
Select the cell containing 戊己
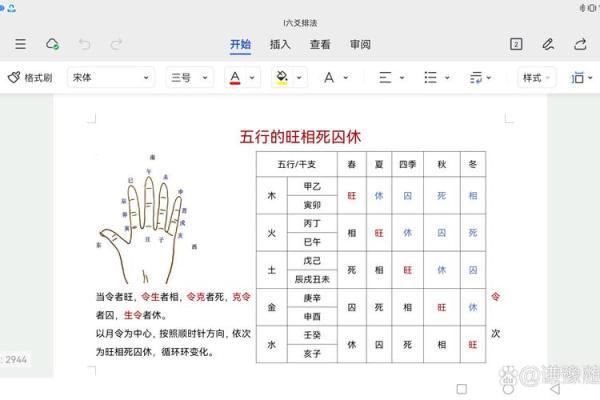[x=312, y=261]
